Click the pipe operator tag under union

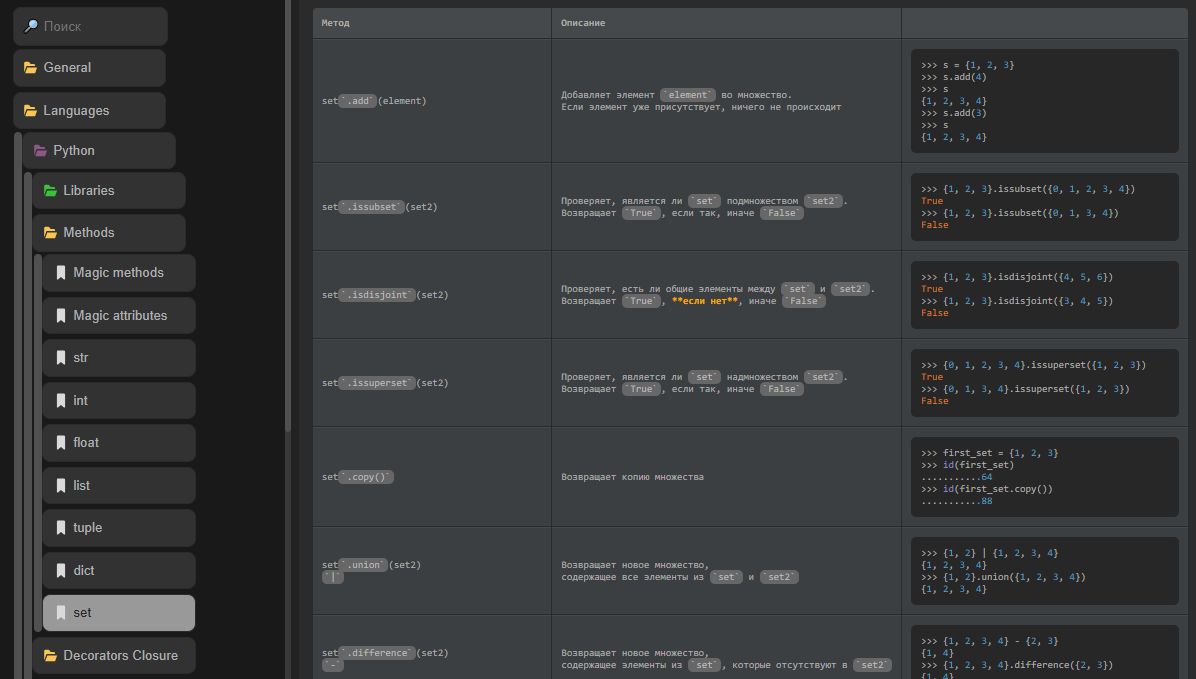click(333, 577)
